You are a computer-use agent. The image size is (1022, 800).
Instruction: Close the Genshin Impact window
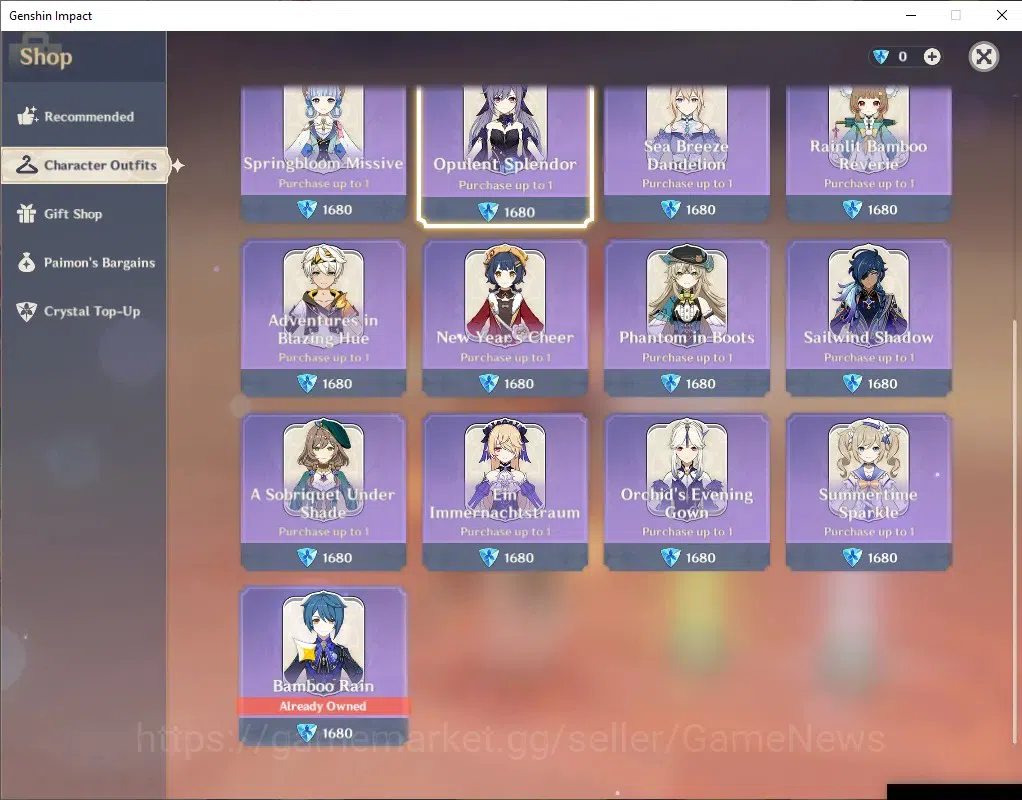[1002, 15]
